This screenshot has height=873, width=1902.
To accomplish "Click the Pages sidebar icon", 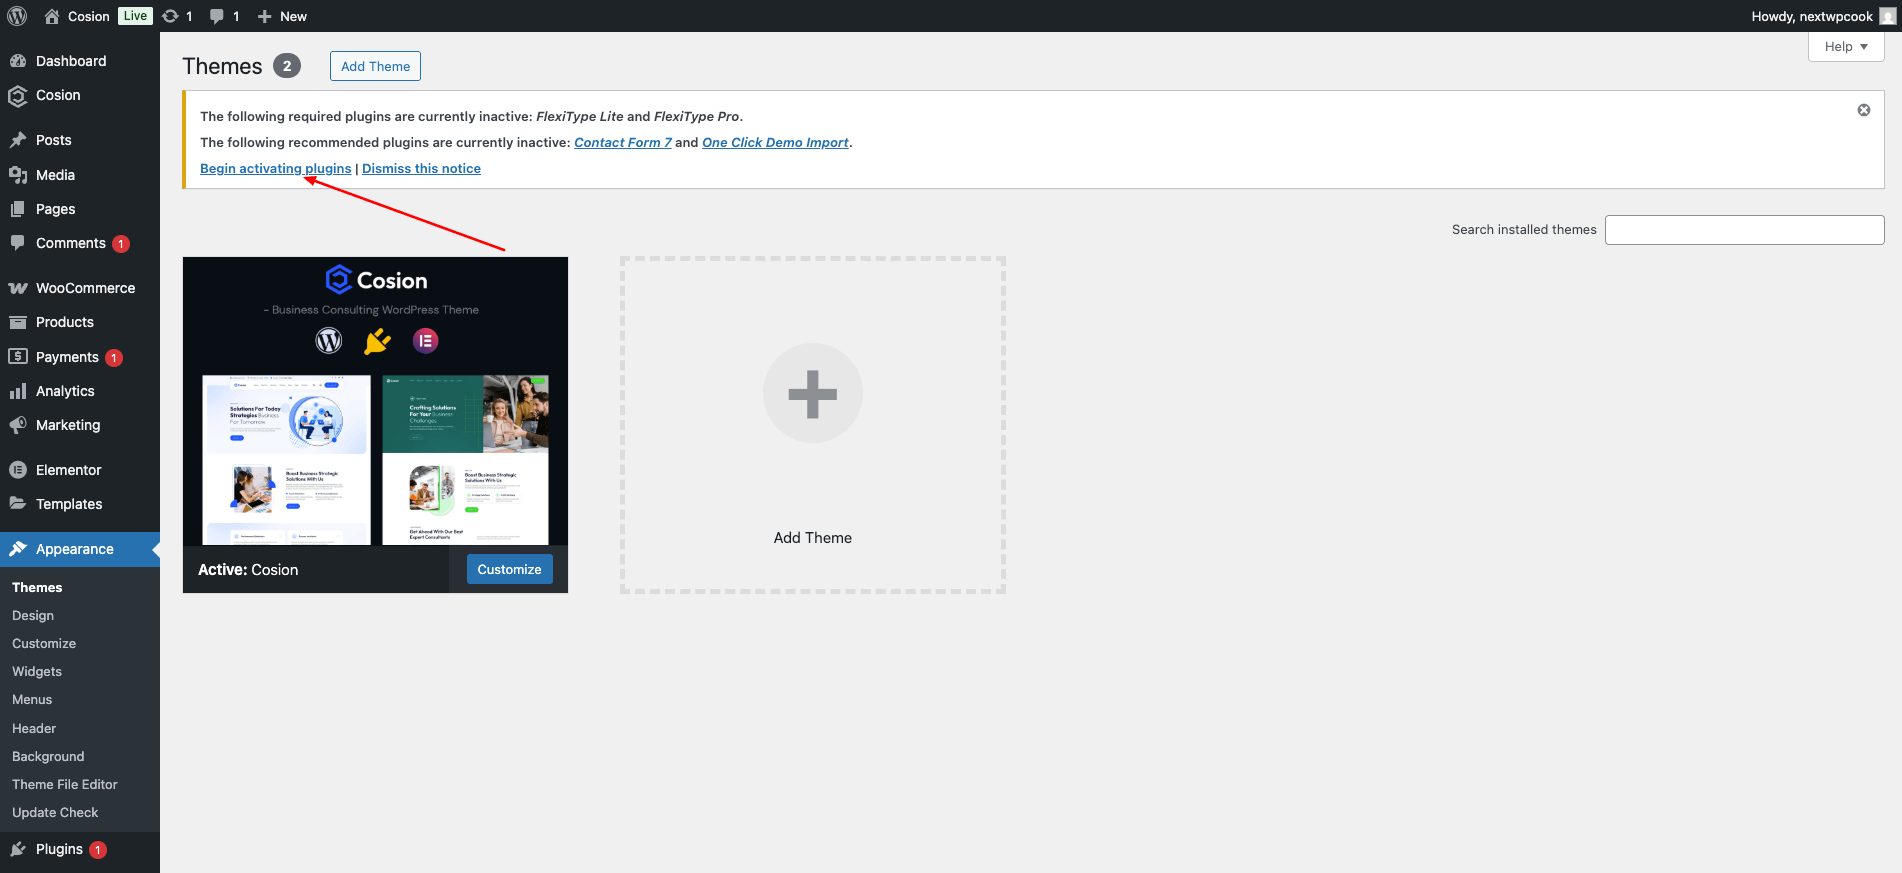I will point(18,209).
